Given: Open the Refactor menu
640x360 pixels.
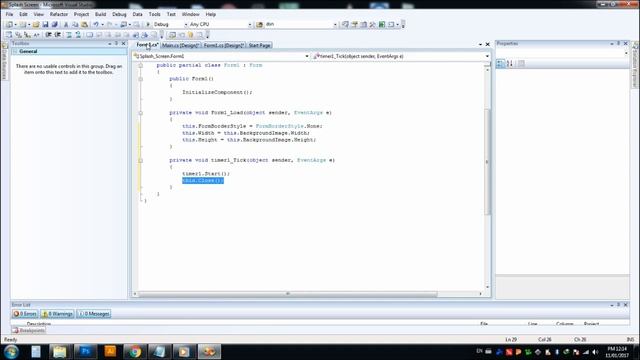Looking at the screenshot, I should [59, 14].
